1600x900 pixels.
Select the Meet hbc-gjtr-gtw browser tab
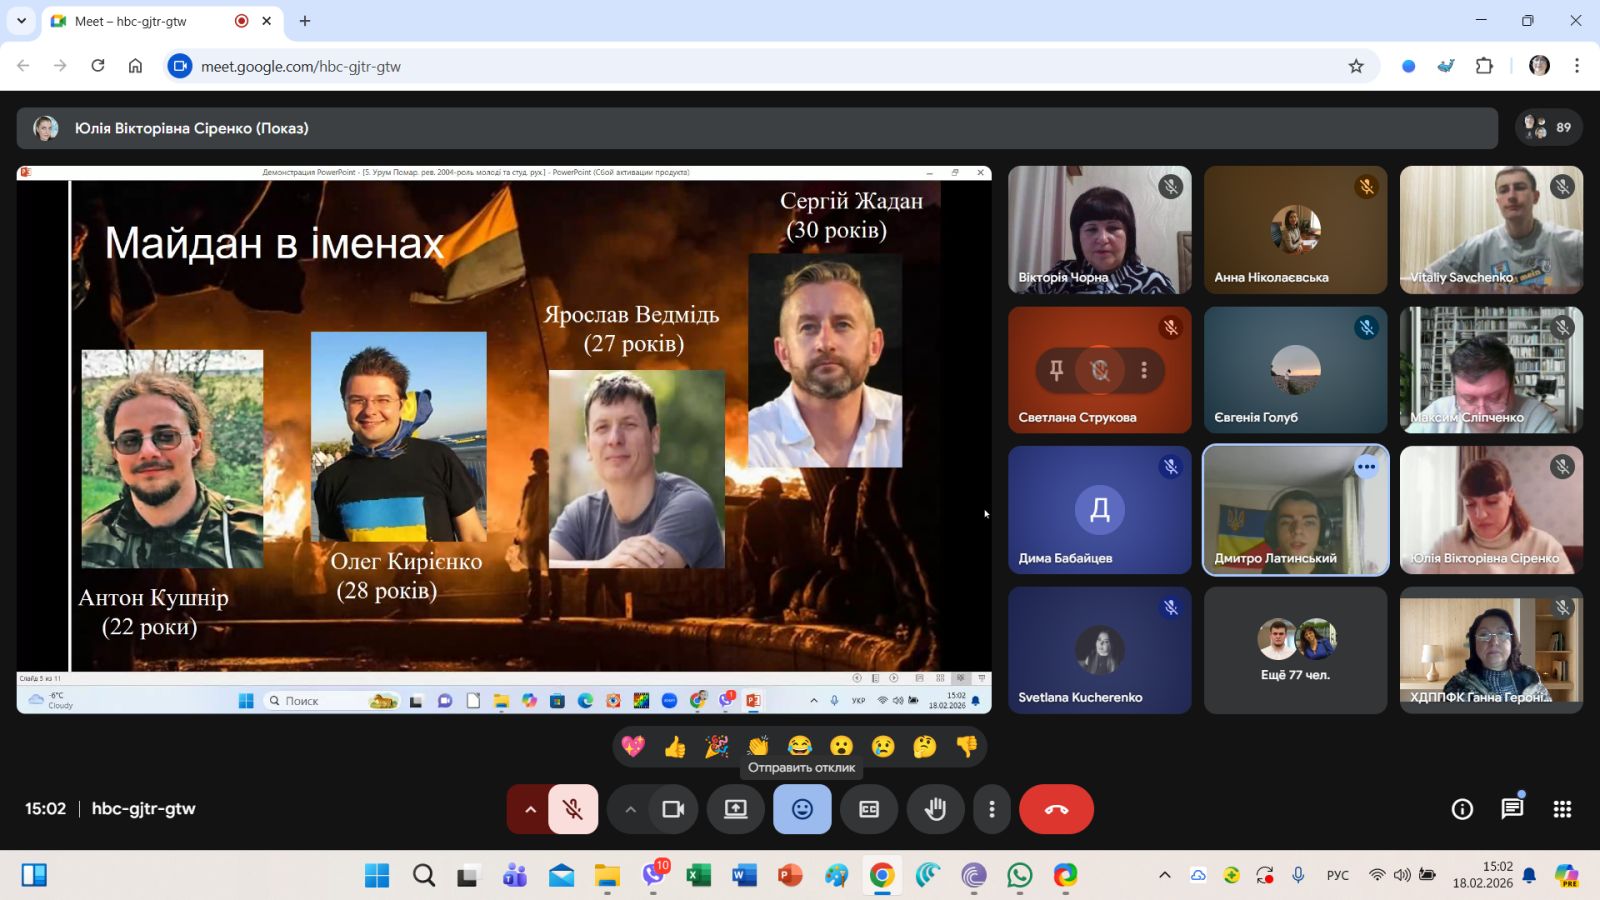tap(140, 21)
